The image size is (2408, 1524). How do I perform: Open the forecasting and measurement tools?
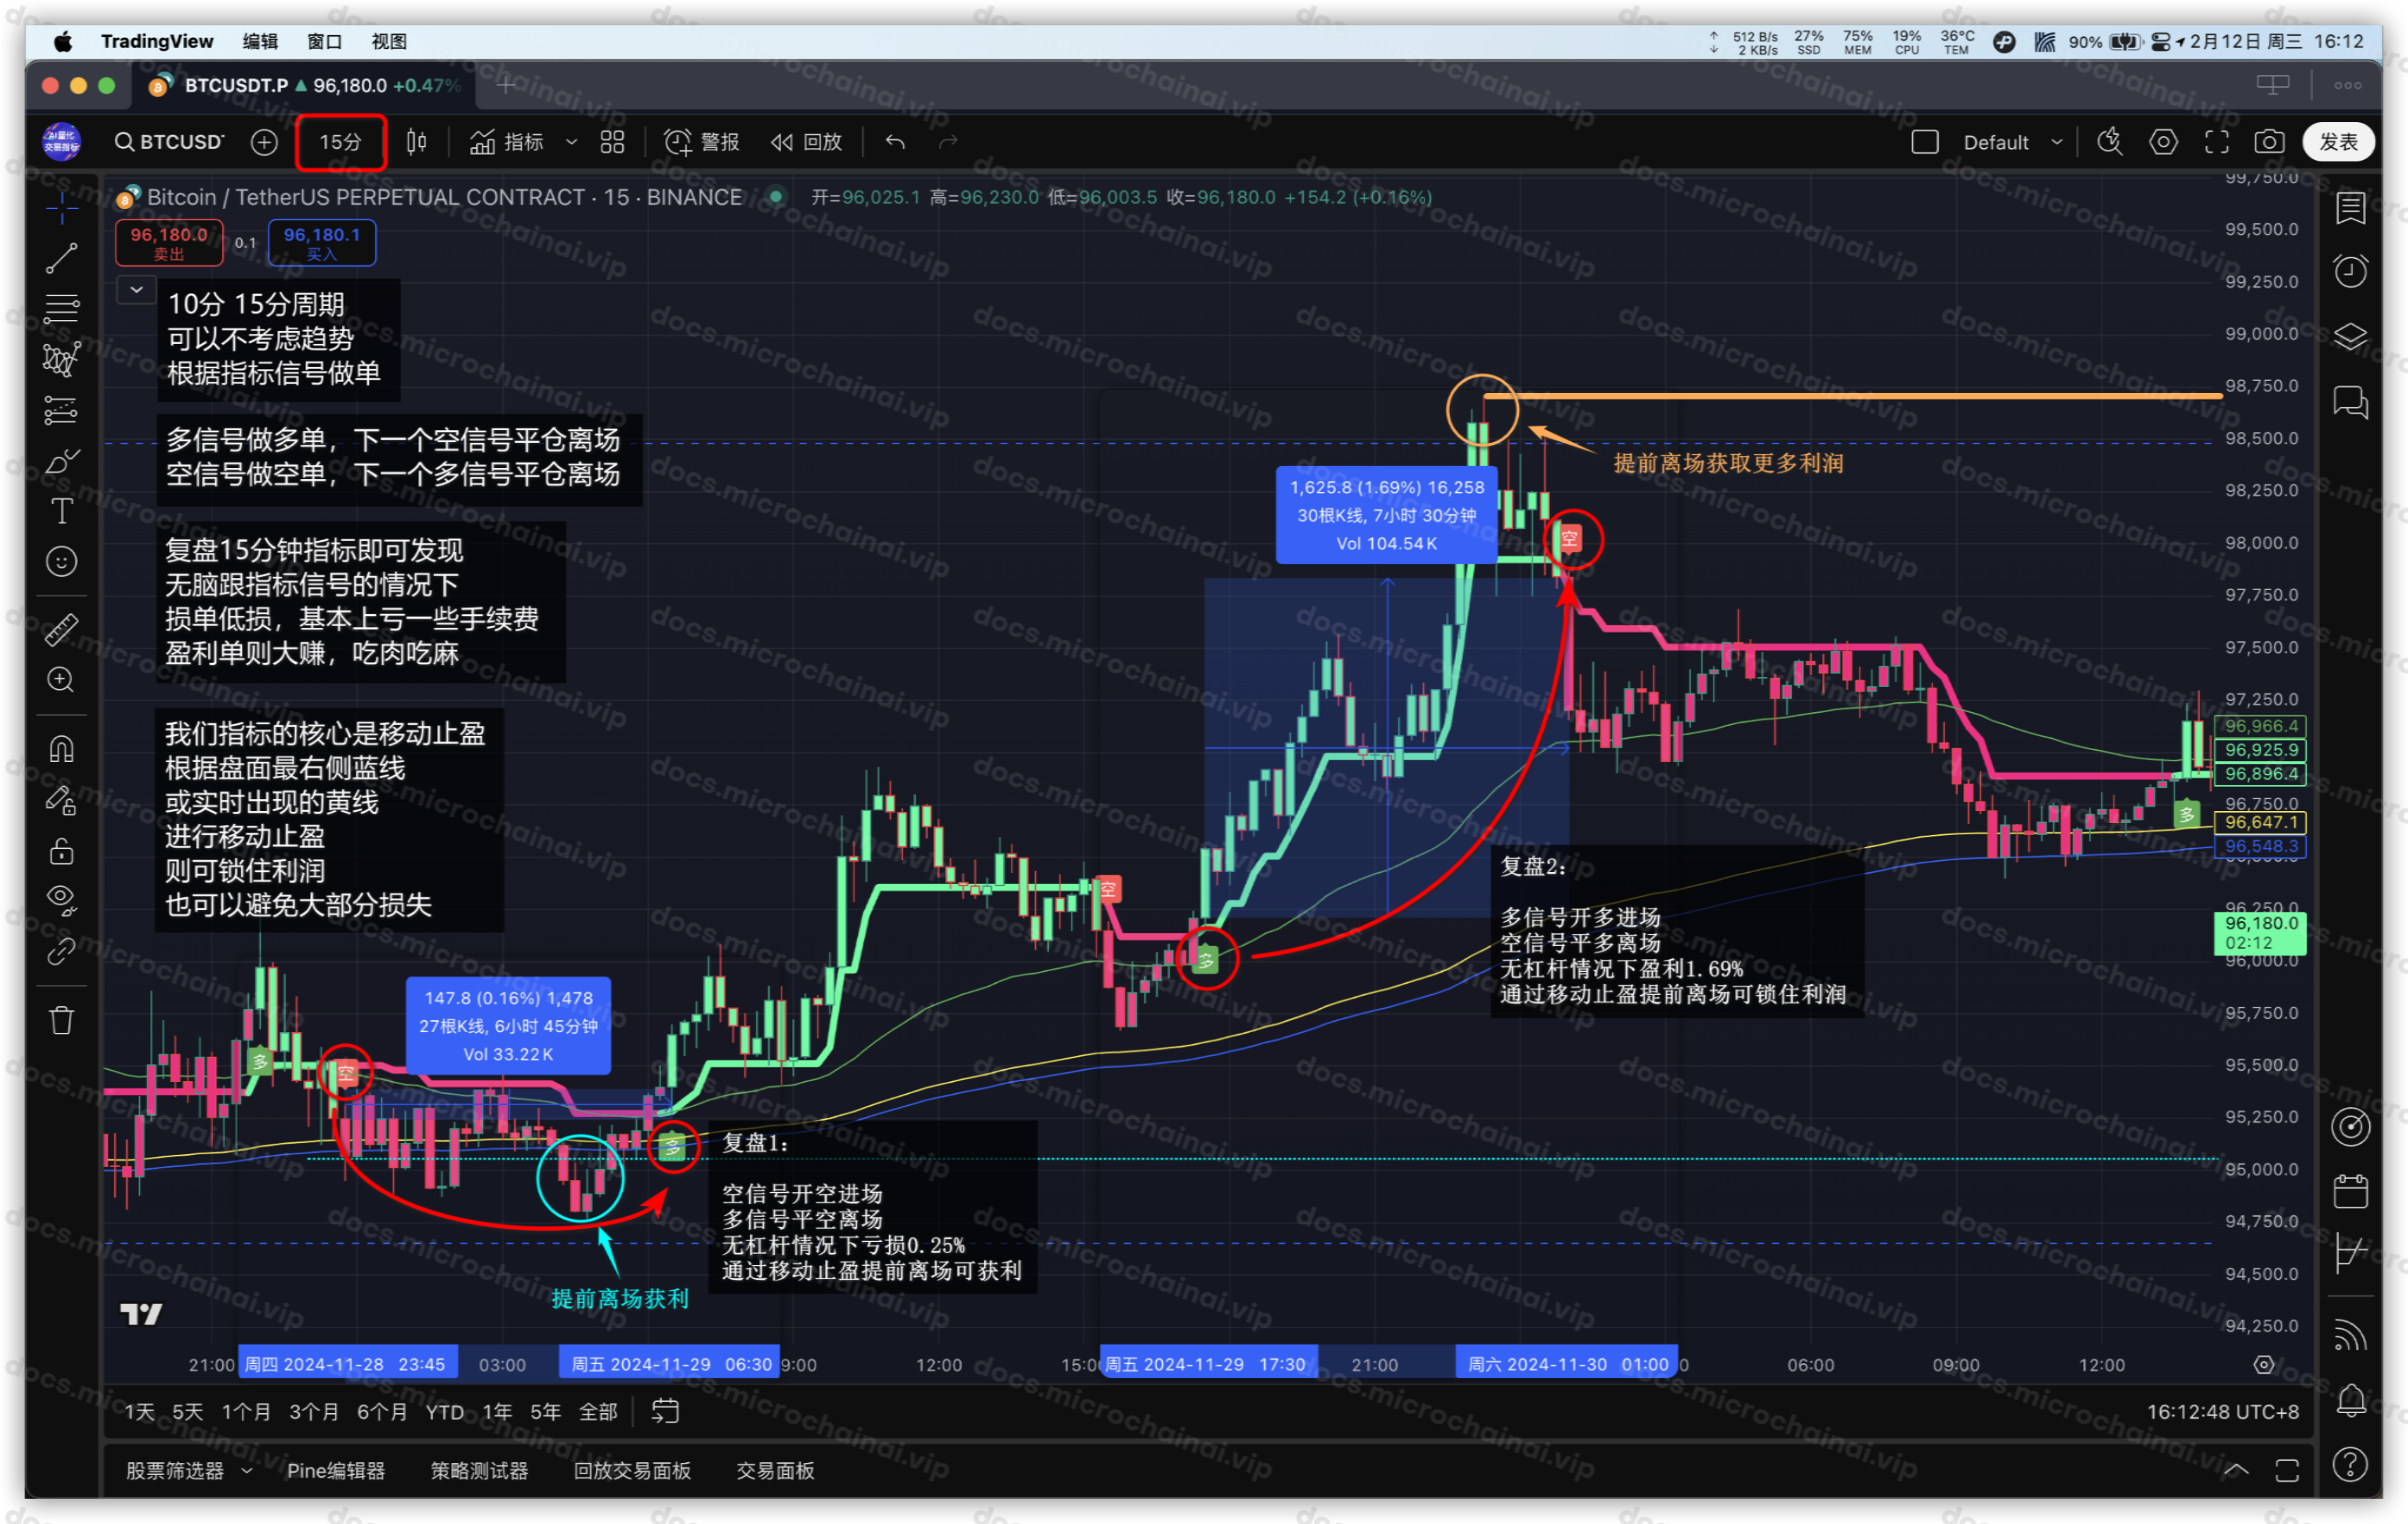pos(62,410)
